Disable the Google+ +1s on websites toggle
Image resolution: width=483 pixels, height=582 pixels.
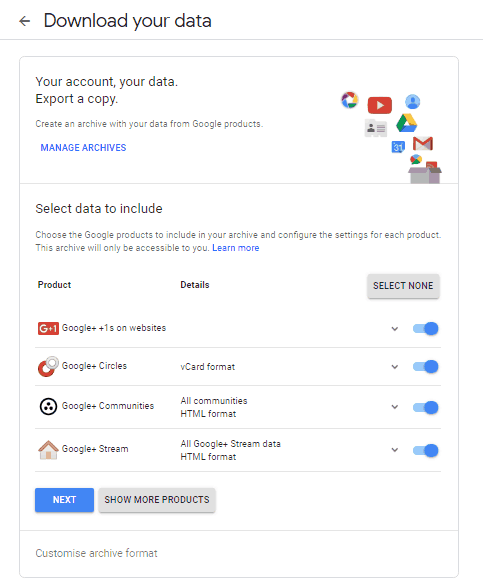(x=426, y=328)
